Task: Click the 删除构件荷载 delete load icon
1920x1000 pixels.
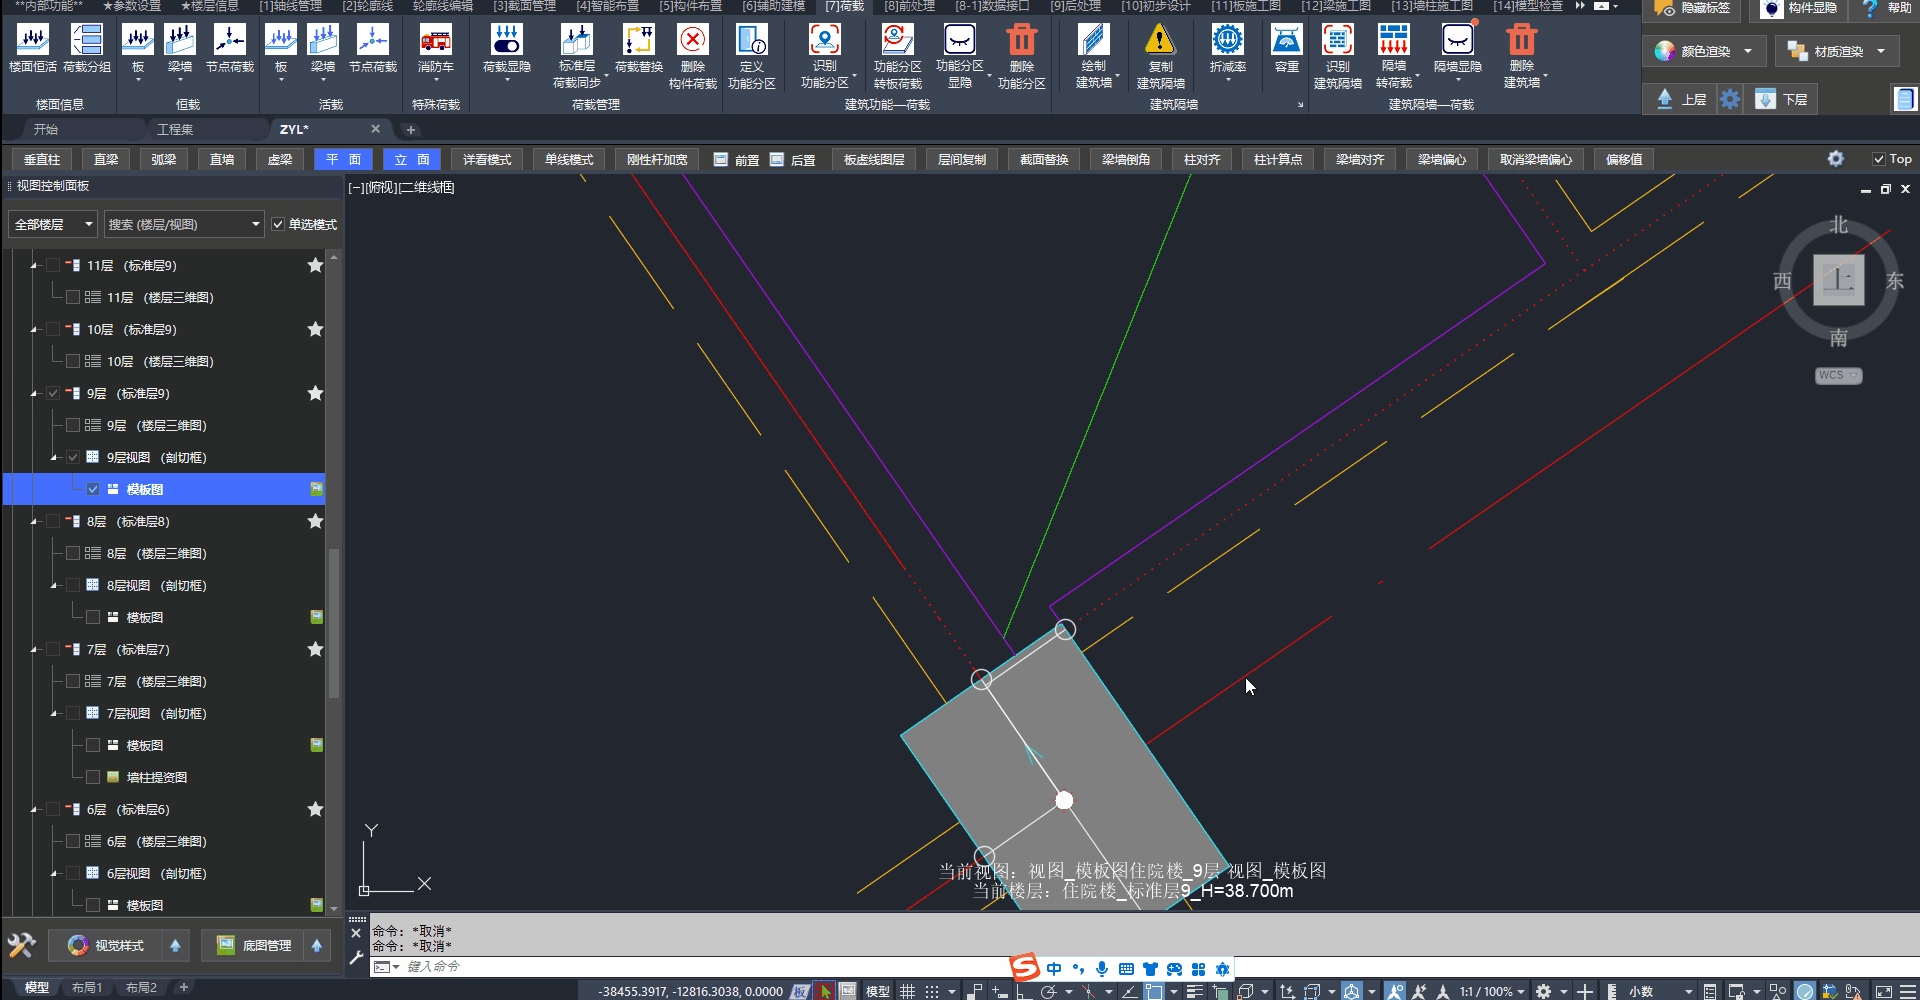Action: [x=692, y=42]
